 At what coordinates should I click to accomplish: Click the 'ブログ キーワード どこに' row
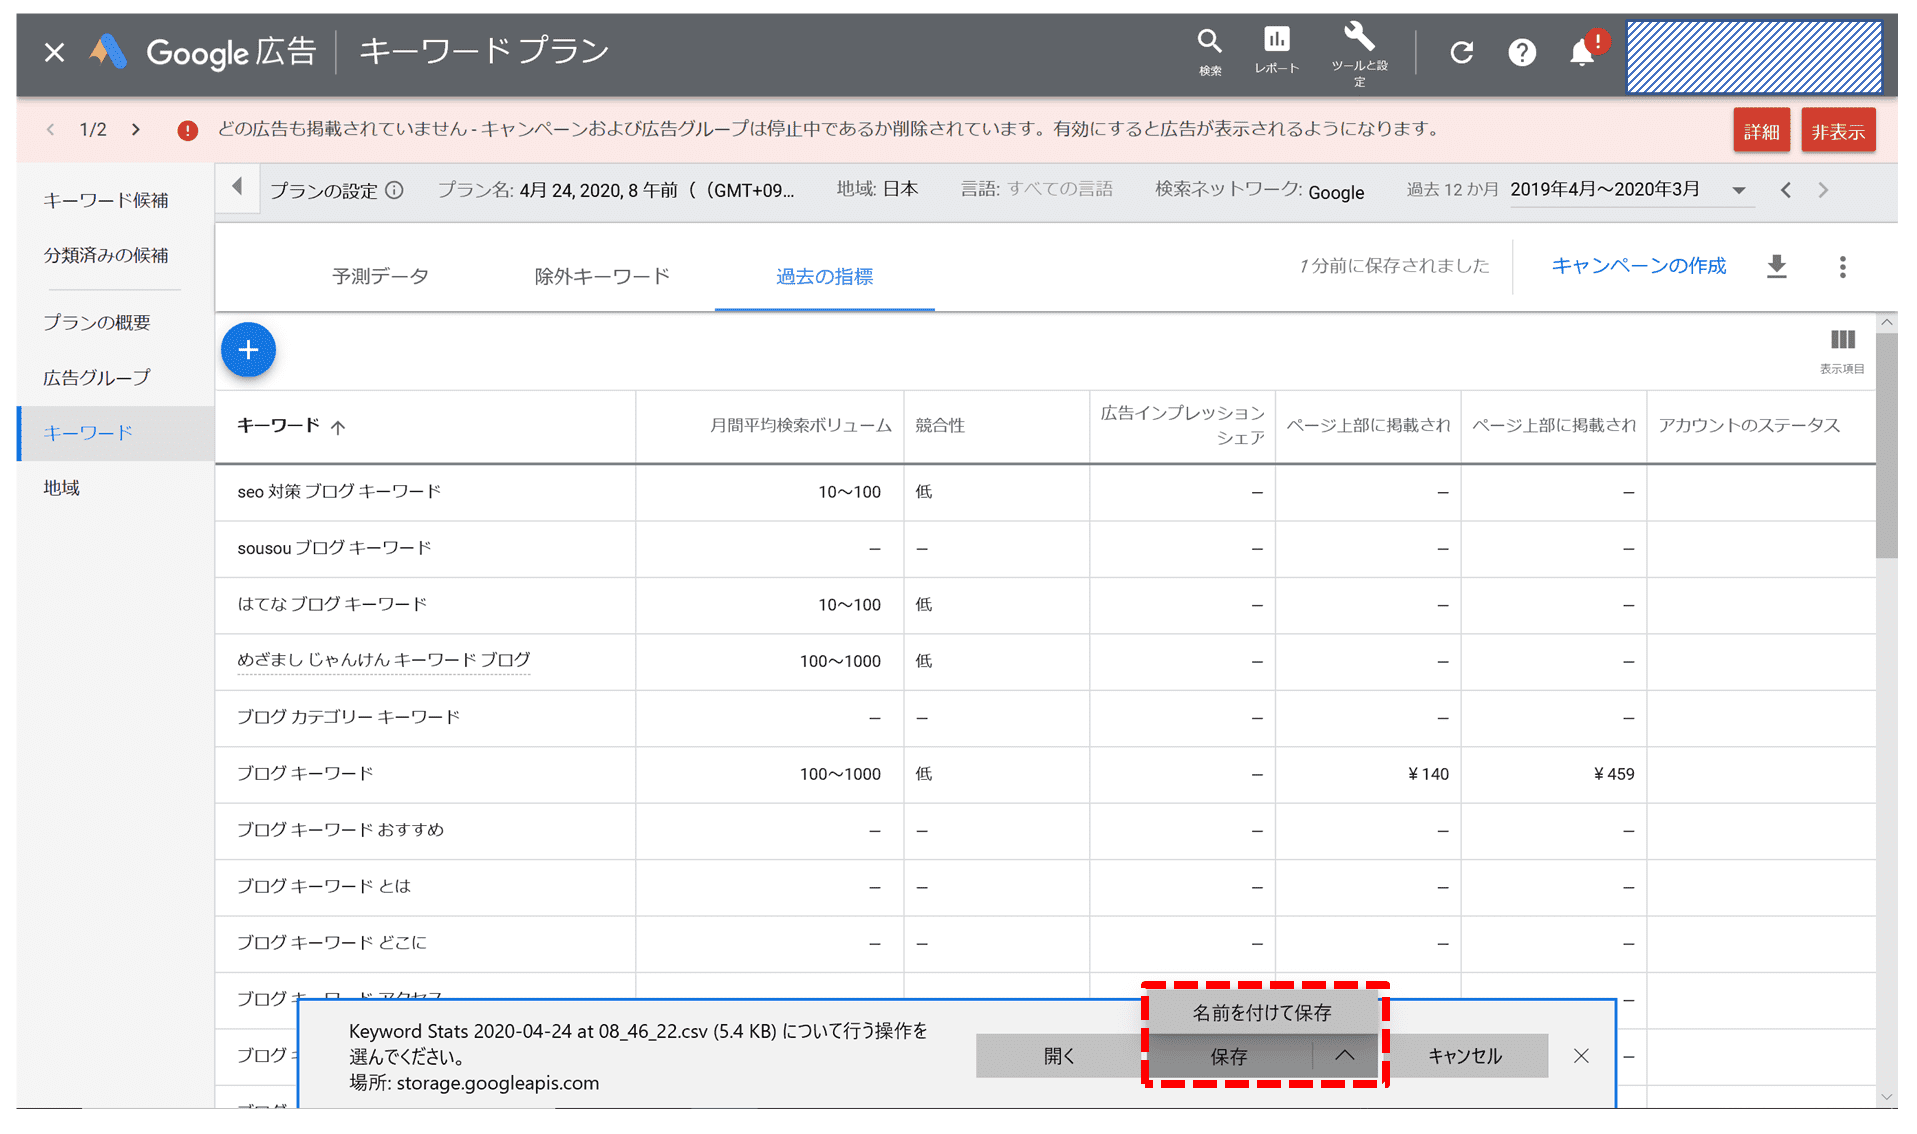click(x=1045, y=943)
